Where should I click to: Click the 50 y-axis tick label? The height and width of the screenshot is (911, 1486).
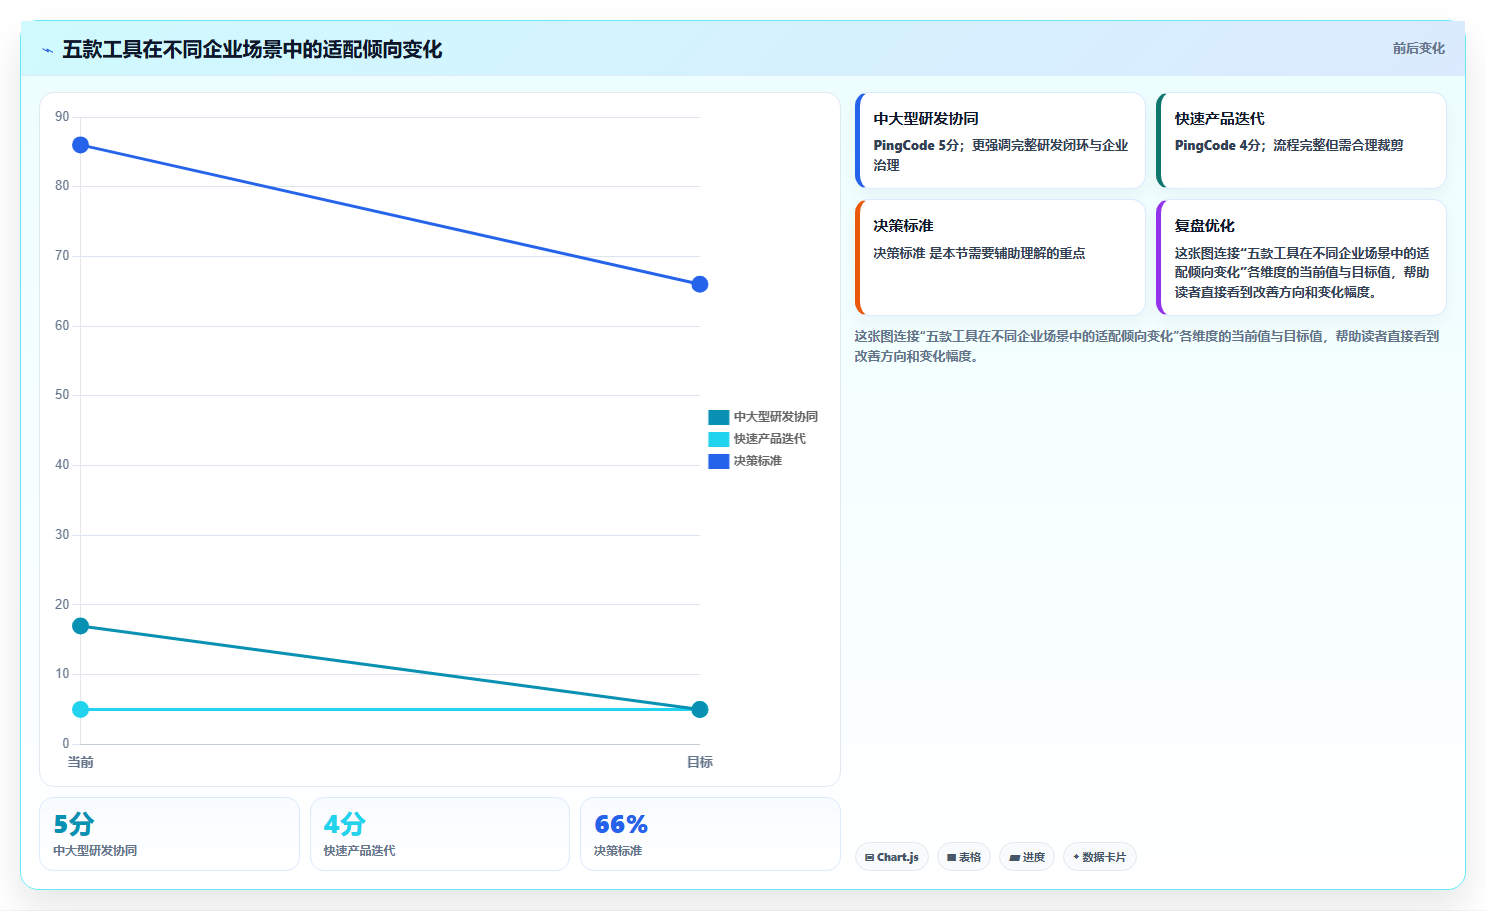(x=62, y=395)
